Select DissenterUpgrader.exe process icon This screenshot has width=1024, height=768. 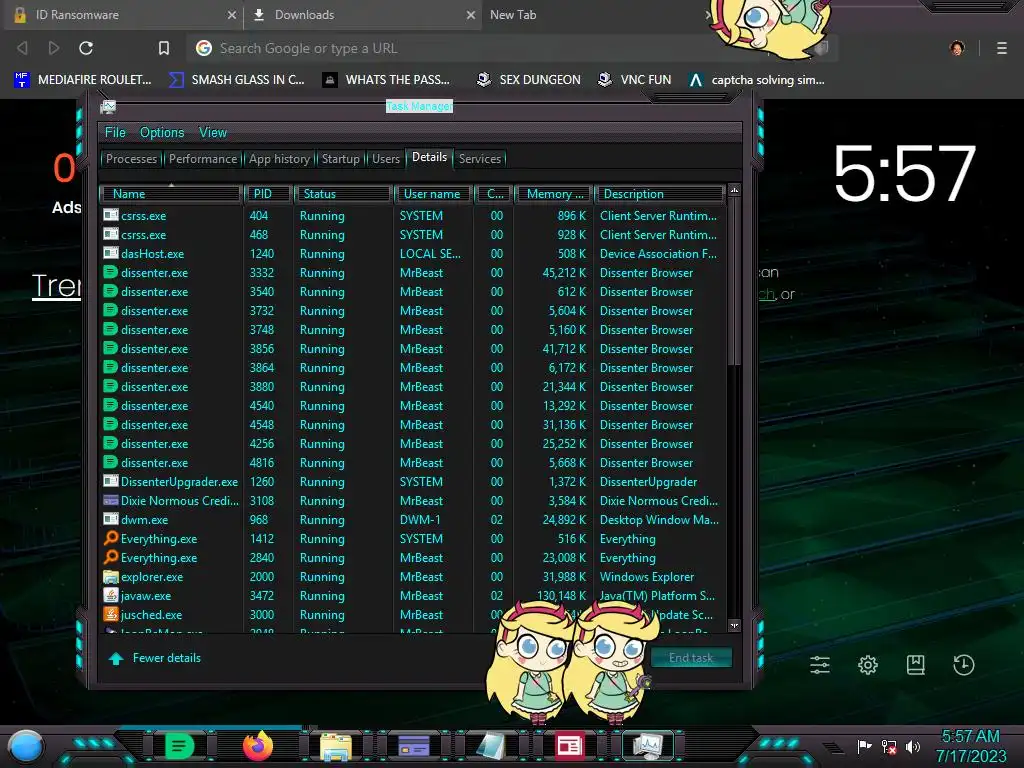click(110, 481)
